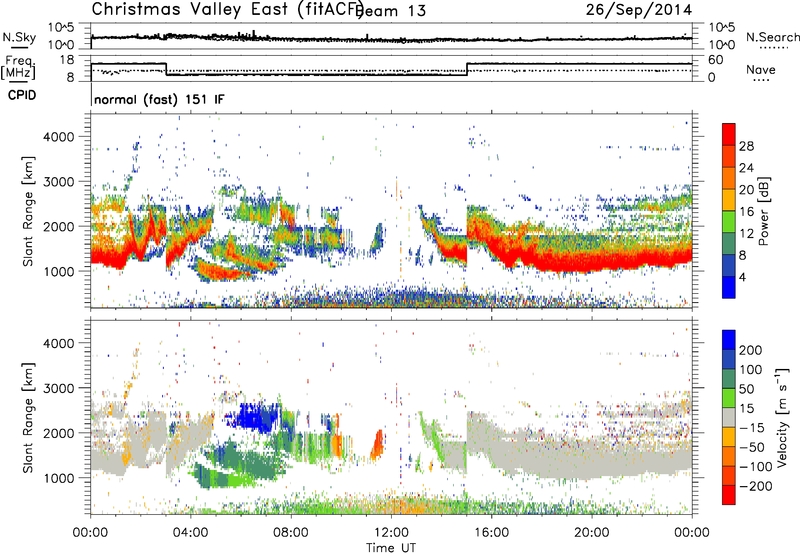Select the date text '26/Sep/2014'
This screenshot has height=554, width=800.
pyautogui.click(x=639, y=9)
